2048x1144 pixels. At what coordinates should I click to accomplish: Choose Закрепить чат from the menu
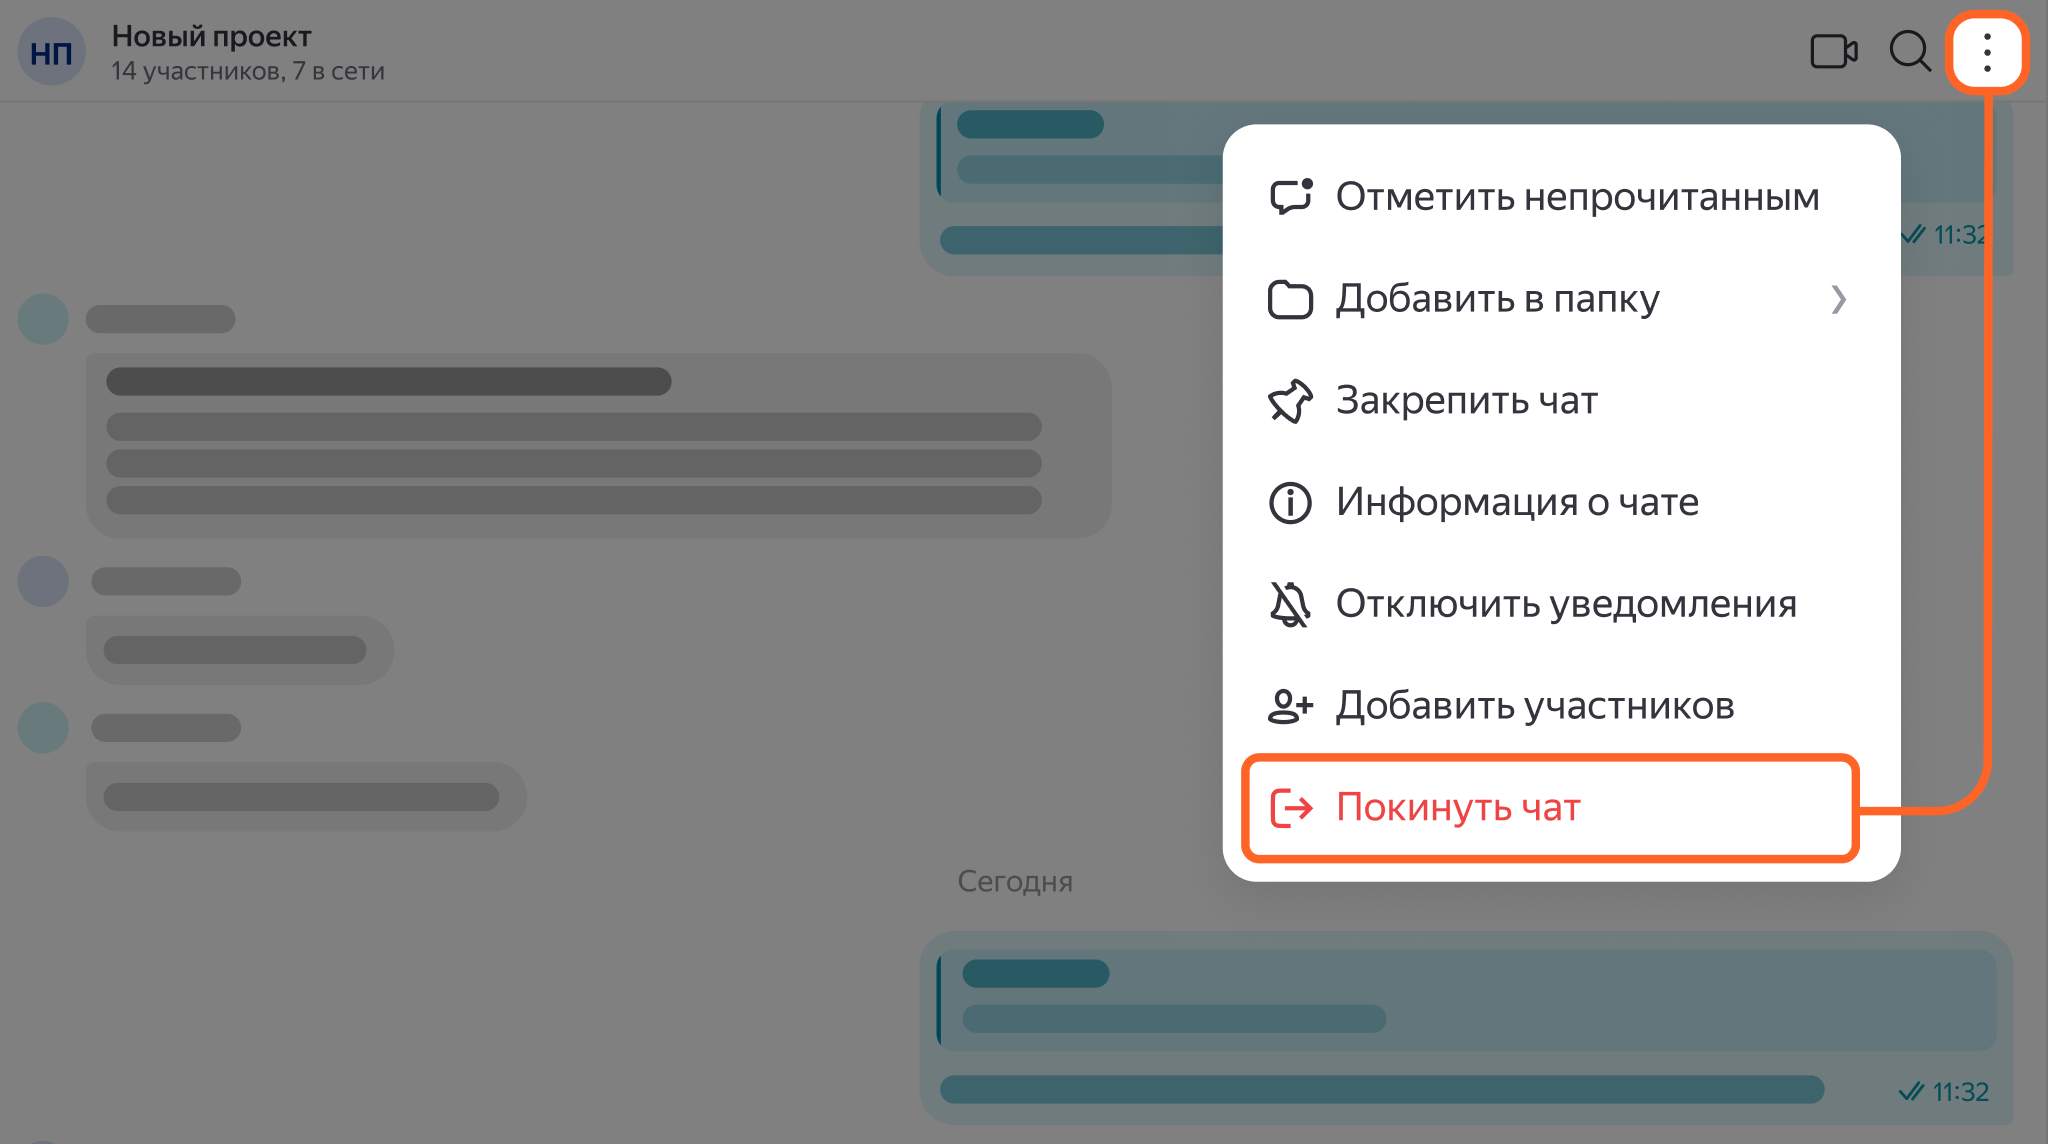(1466, 401)
